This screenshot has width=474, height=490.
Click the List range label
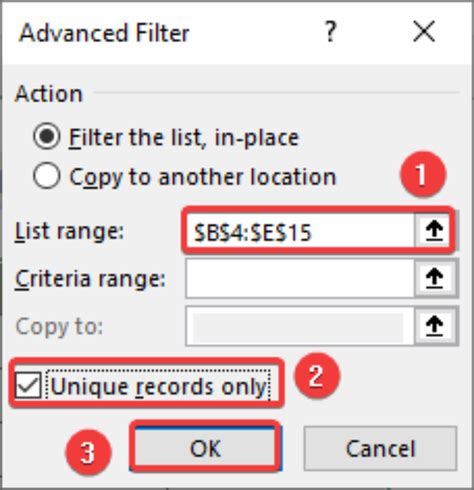(x=69, y=231)
